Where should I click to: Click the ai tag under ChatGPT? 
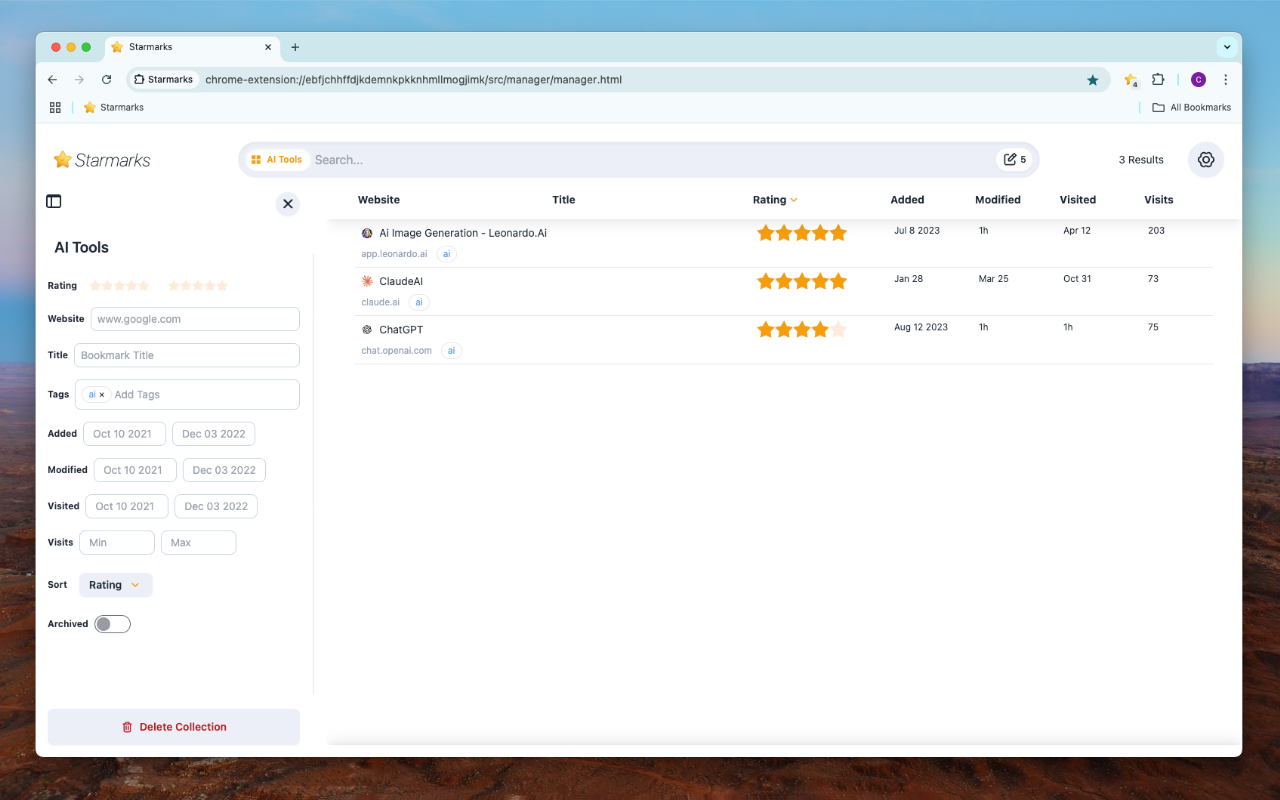coord(452,351)
